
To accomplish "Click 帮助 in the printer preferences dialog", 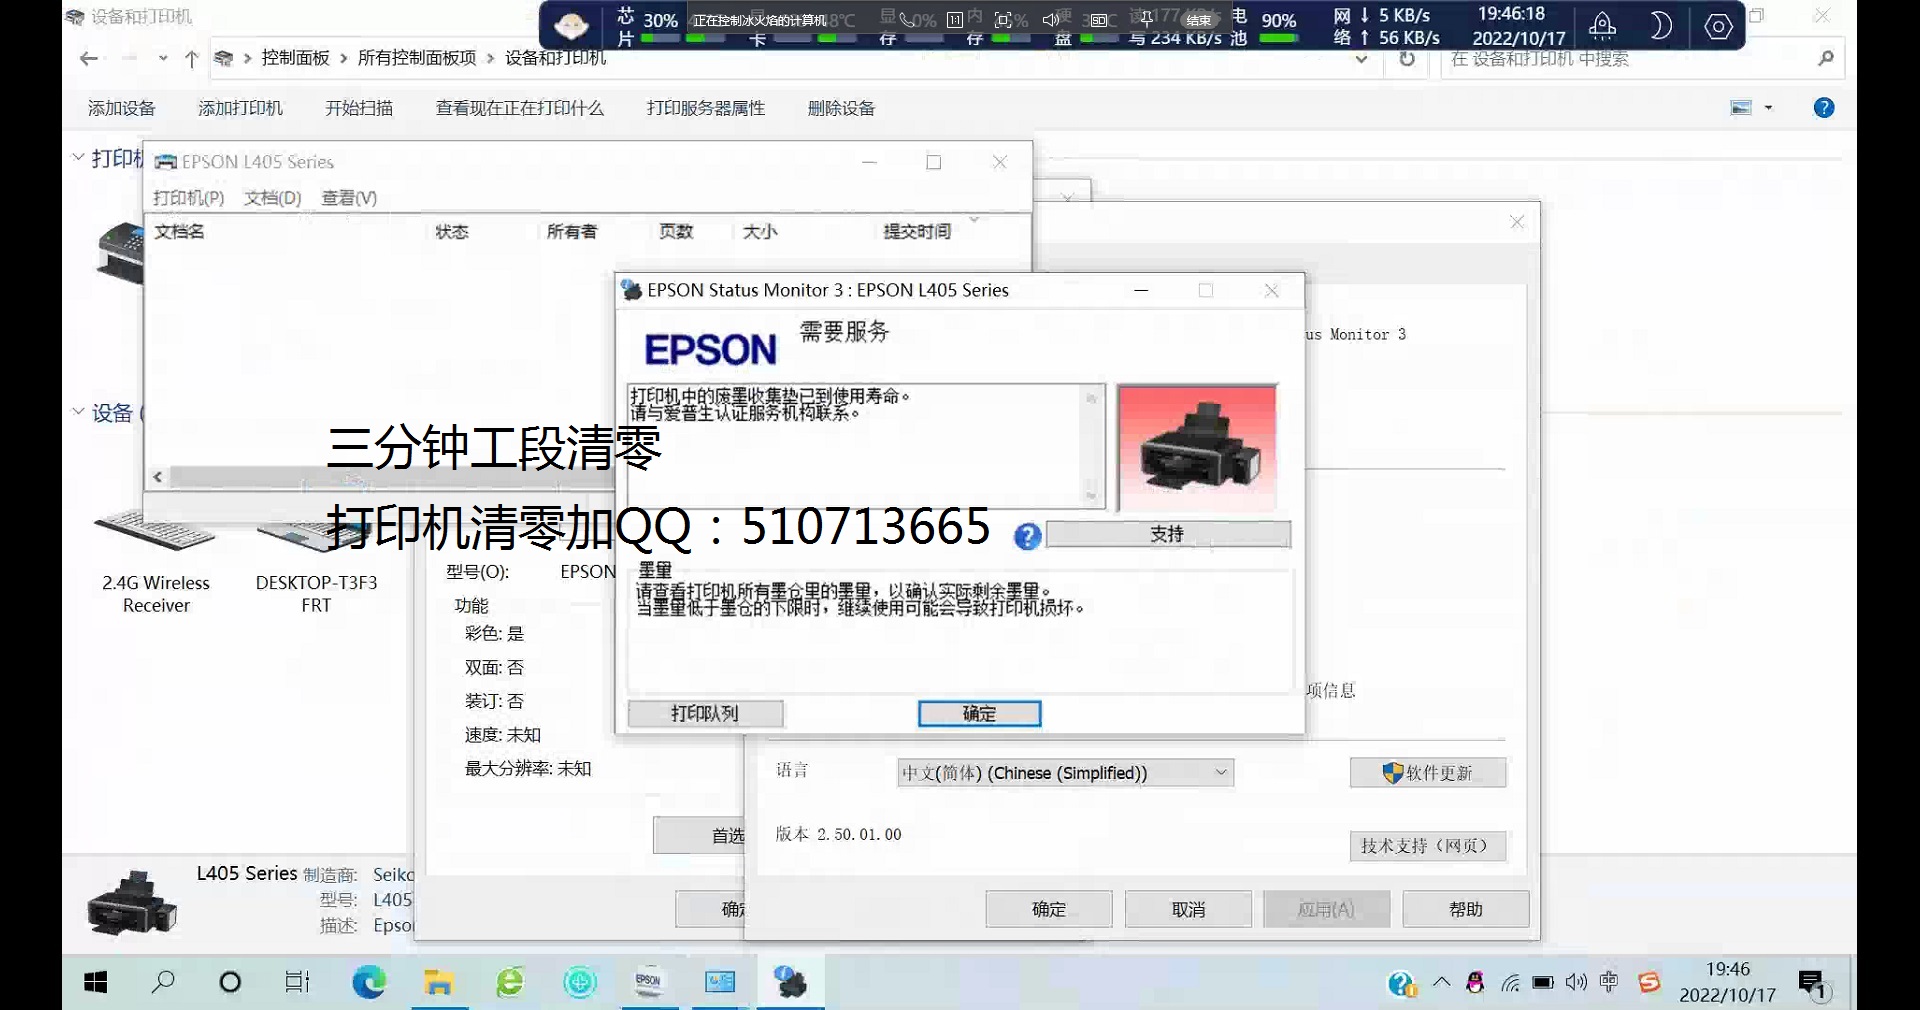I will [1466, 909].
